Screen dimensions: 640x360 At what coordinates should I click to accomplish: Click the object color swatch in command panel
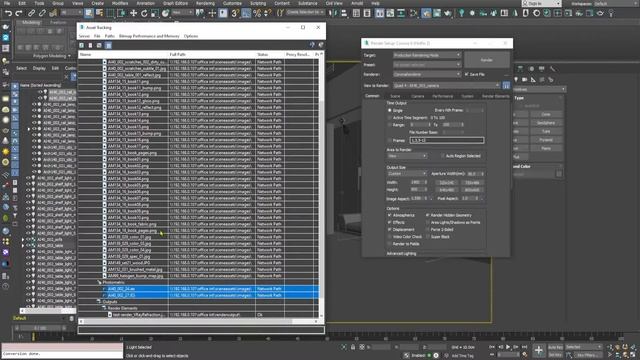pyautogui.click(x=559, y=174)
